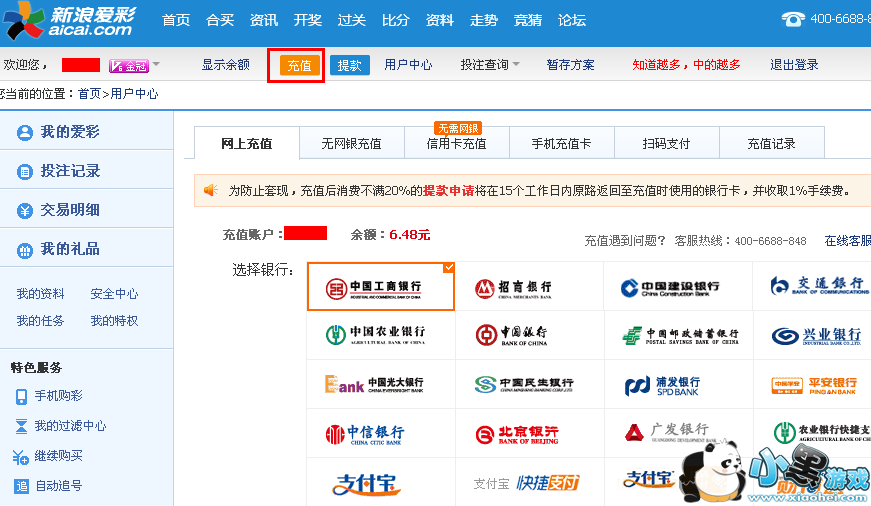
Task: Open 我的任务 sidebar link
Action: 41,320
